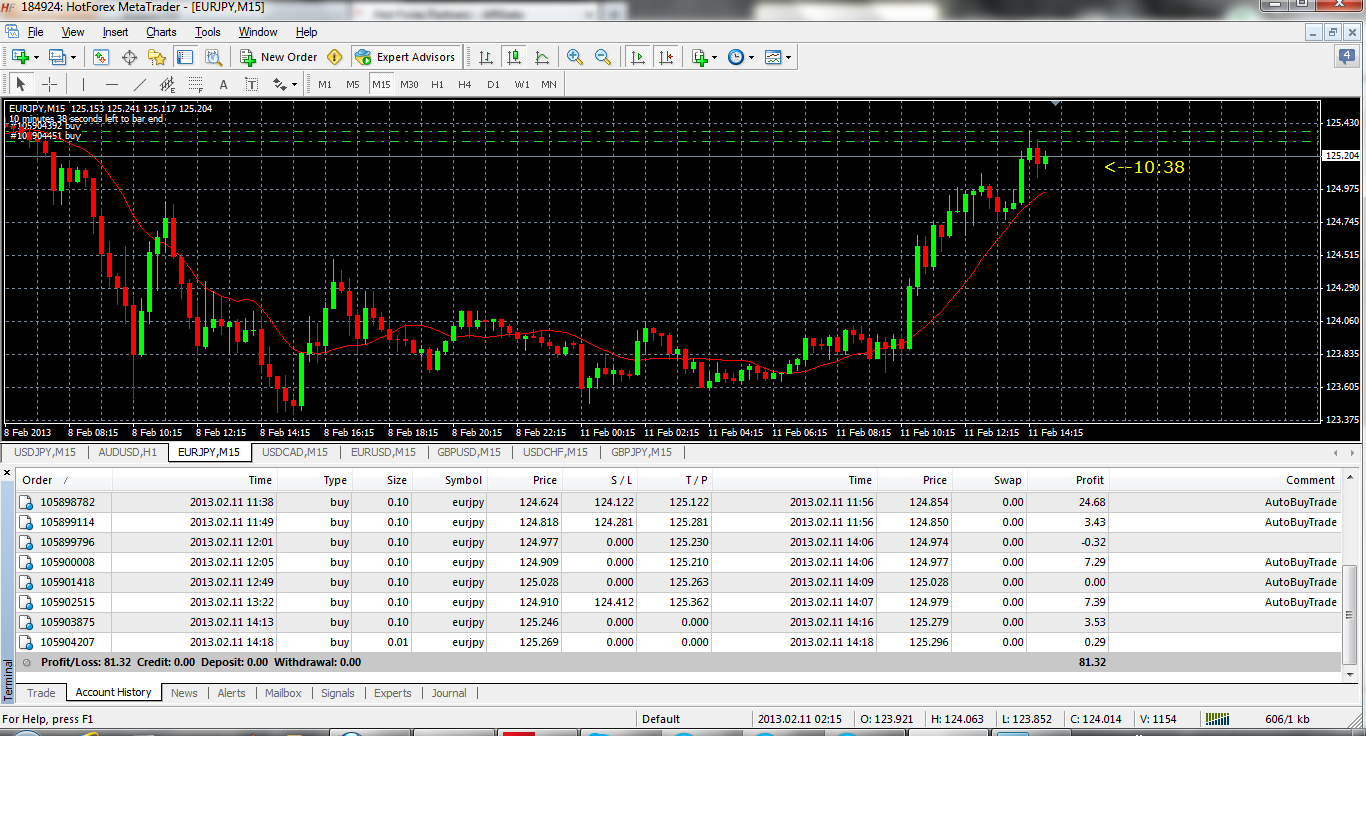This screenshot has height=813, width=1366.
Task: Expand the Profiles dropdown arrow
Action: tap(73, 57)
